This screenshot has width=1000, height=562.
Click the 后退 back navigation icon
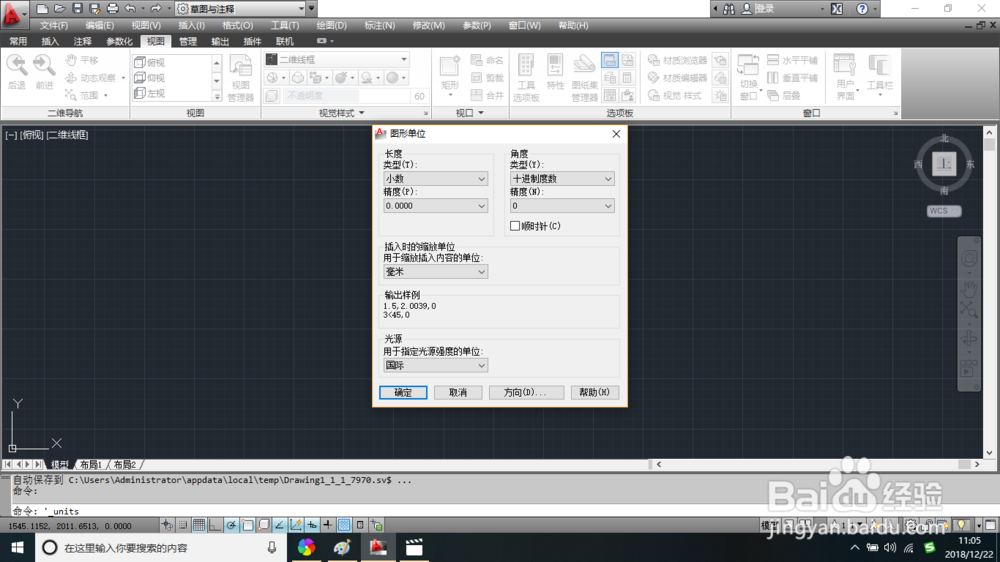coord(17,71)
